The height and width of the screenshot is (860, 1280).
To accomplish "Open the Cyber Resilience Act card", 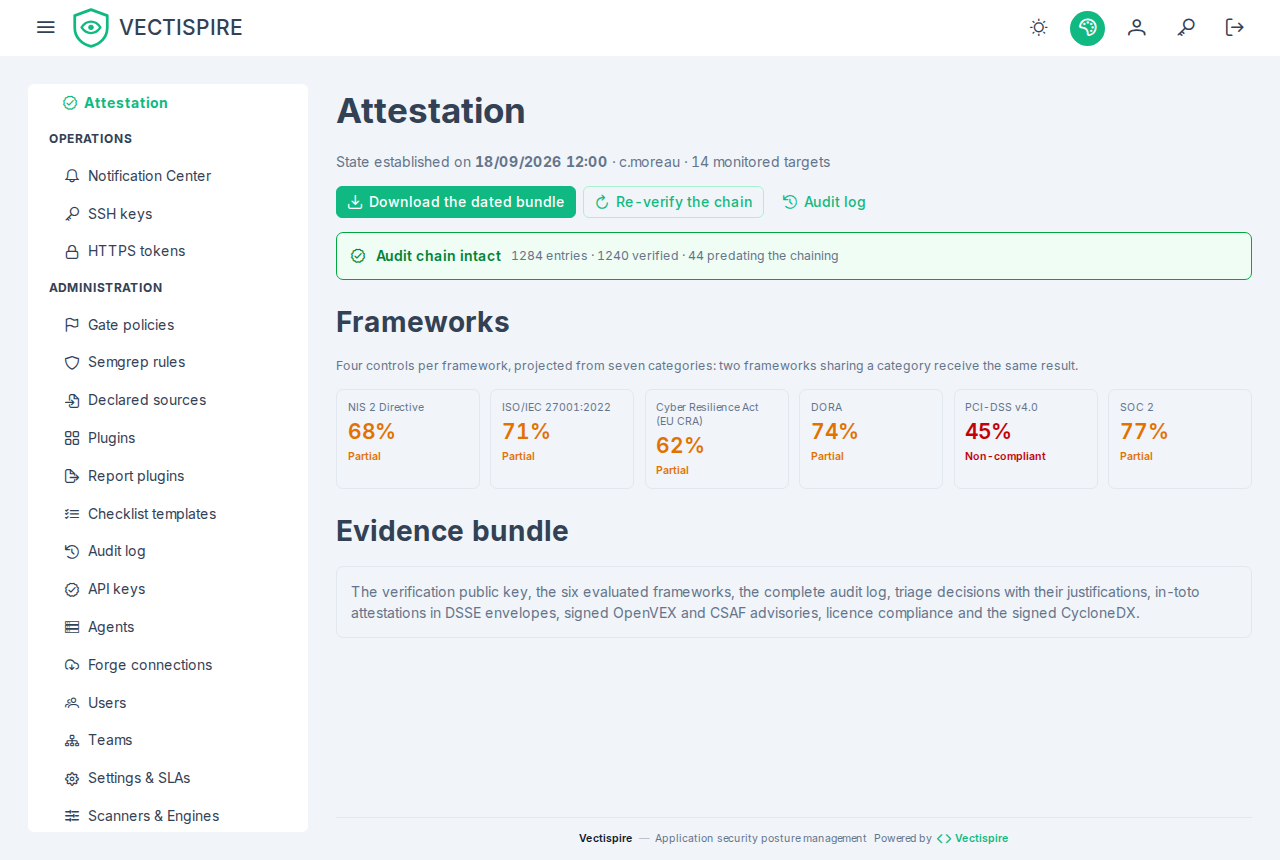I will click(717, 439).
